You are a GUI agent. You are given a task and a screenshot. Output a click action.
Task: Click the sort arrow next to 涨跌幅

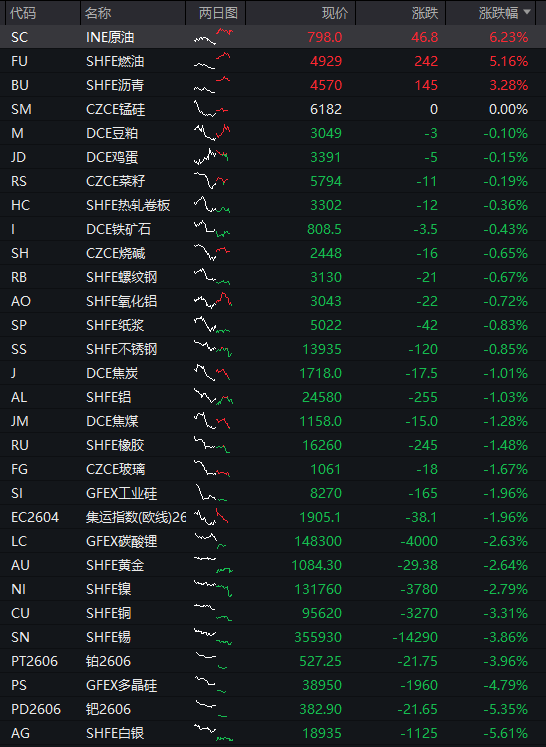526,12
